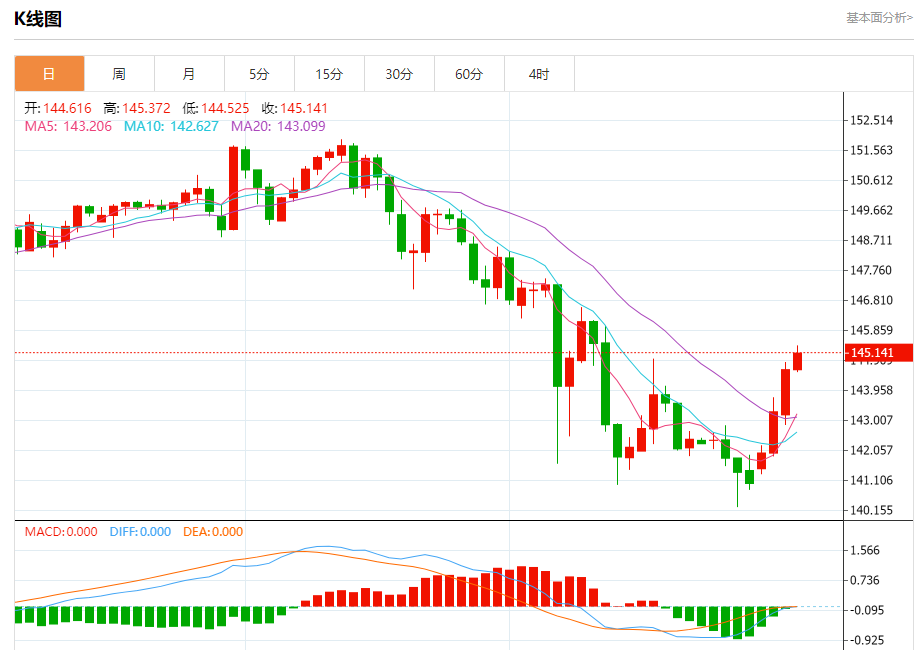The width and height of the screenshot is (922, 650).
Task: Click the 1.566 MACD axis label
Action: (865, 551)
